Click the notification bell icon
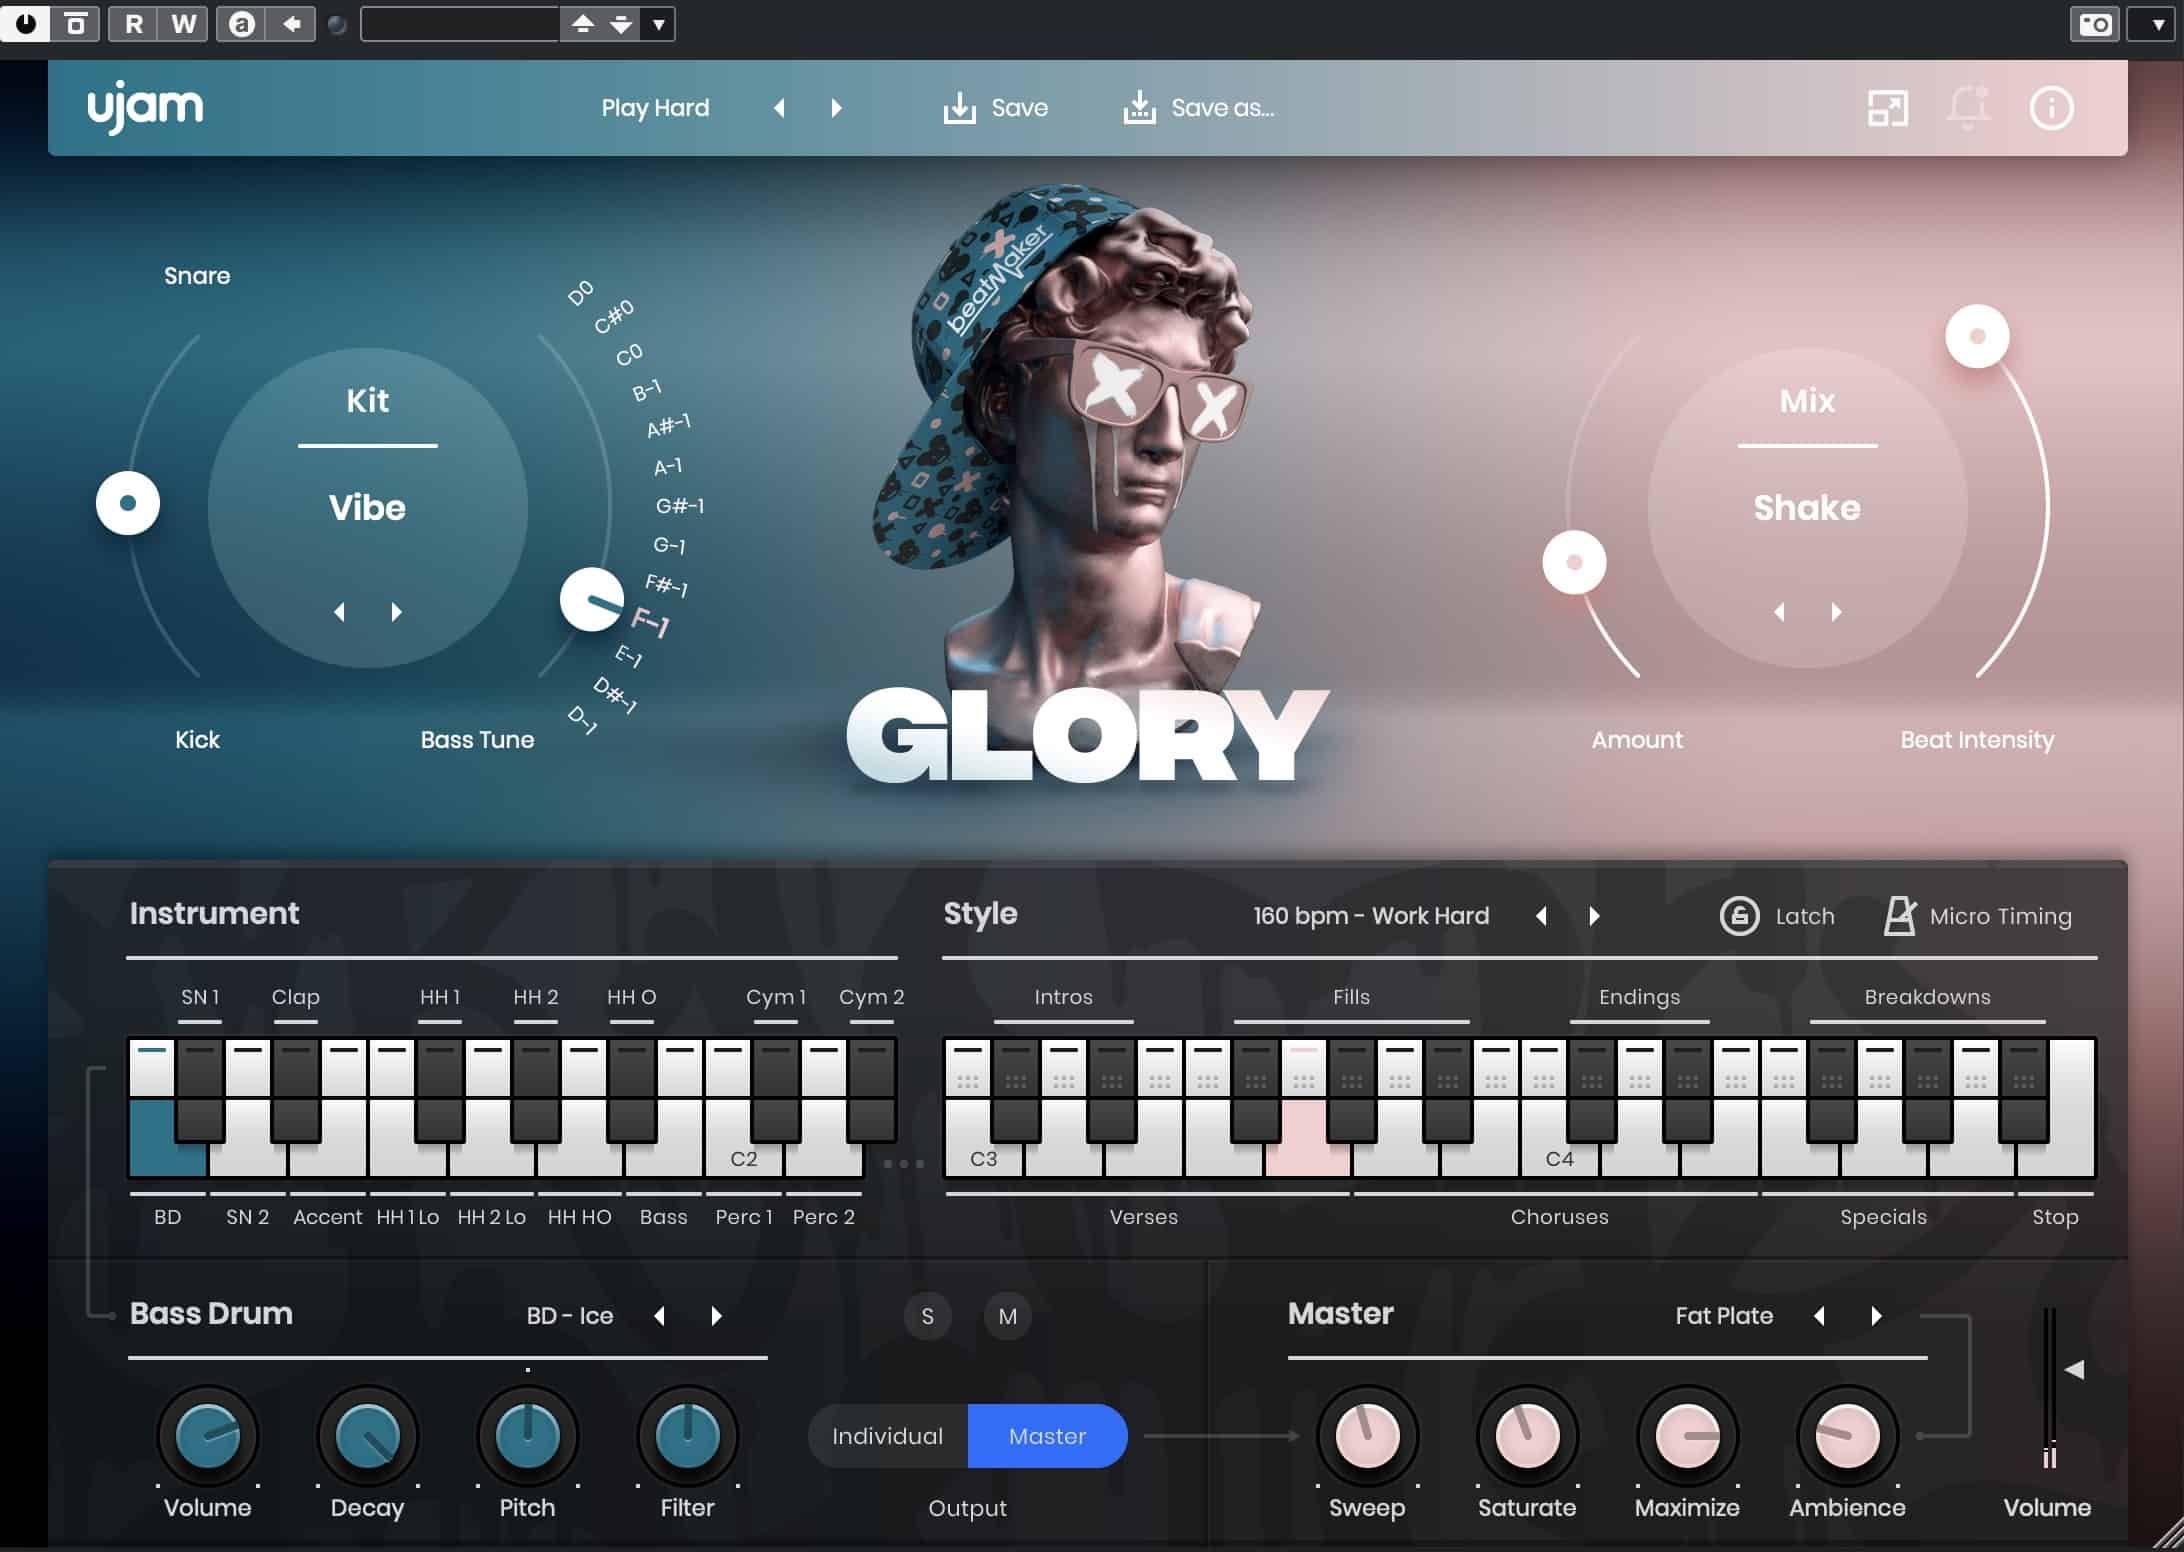 tap(1967, 108)
